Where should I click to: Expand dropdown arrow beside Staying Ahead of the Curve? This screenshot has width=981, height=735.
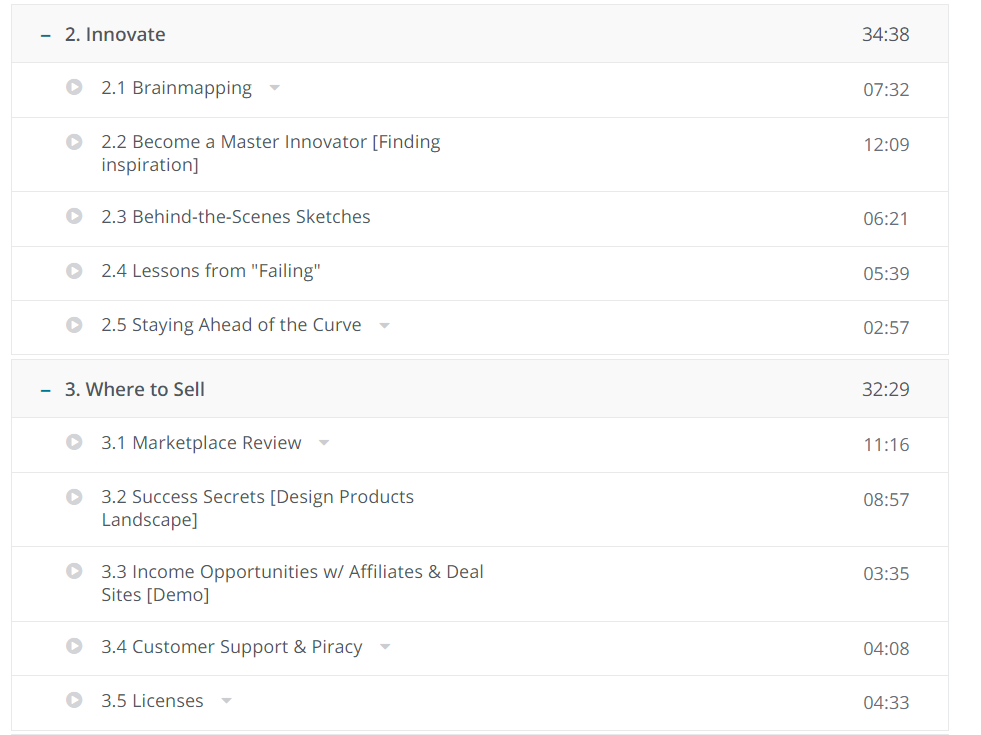pos(385,326)
